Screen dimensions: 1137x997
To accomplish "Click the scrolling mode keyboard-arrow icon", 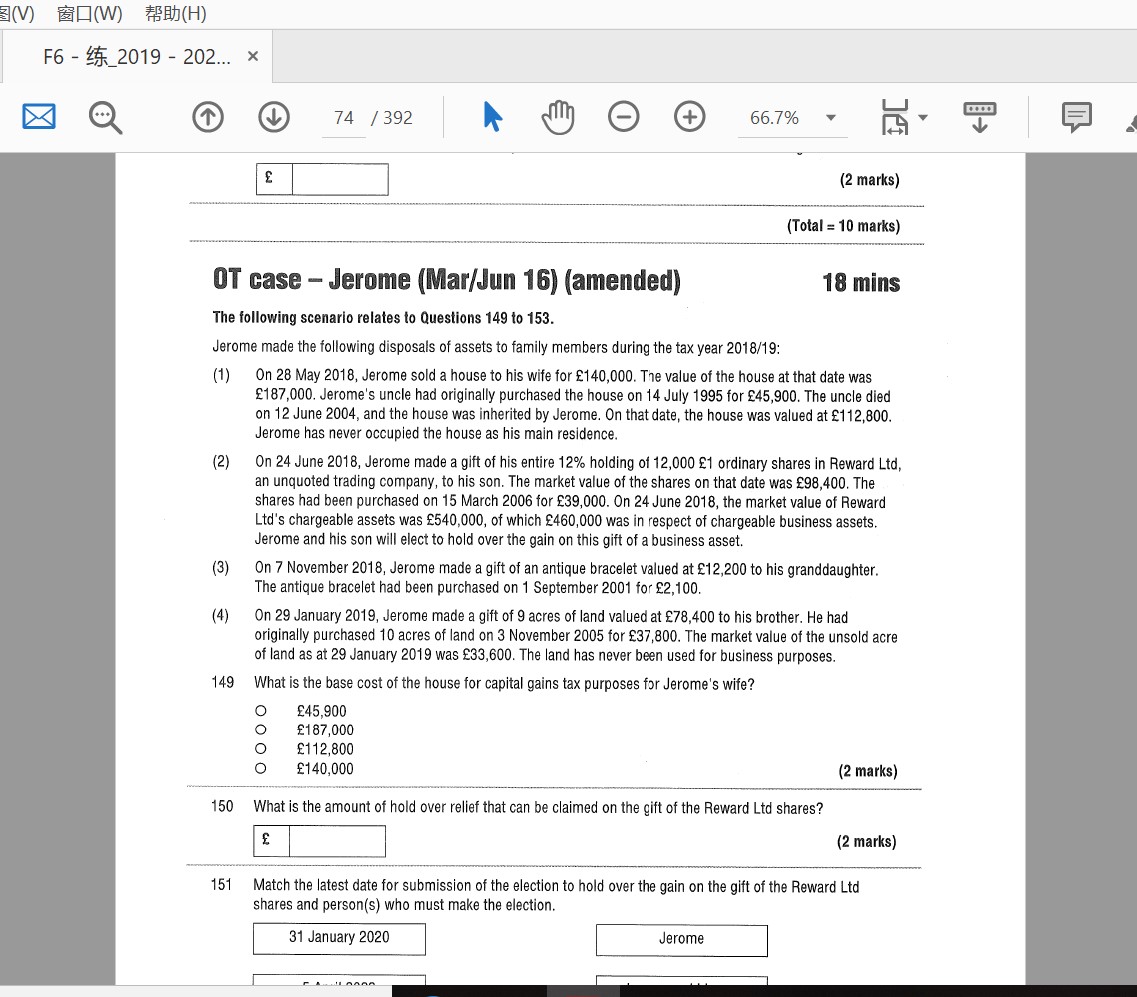I will [x=980, y=117].
